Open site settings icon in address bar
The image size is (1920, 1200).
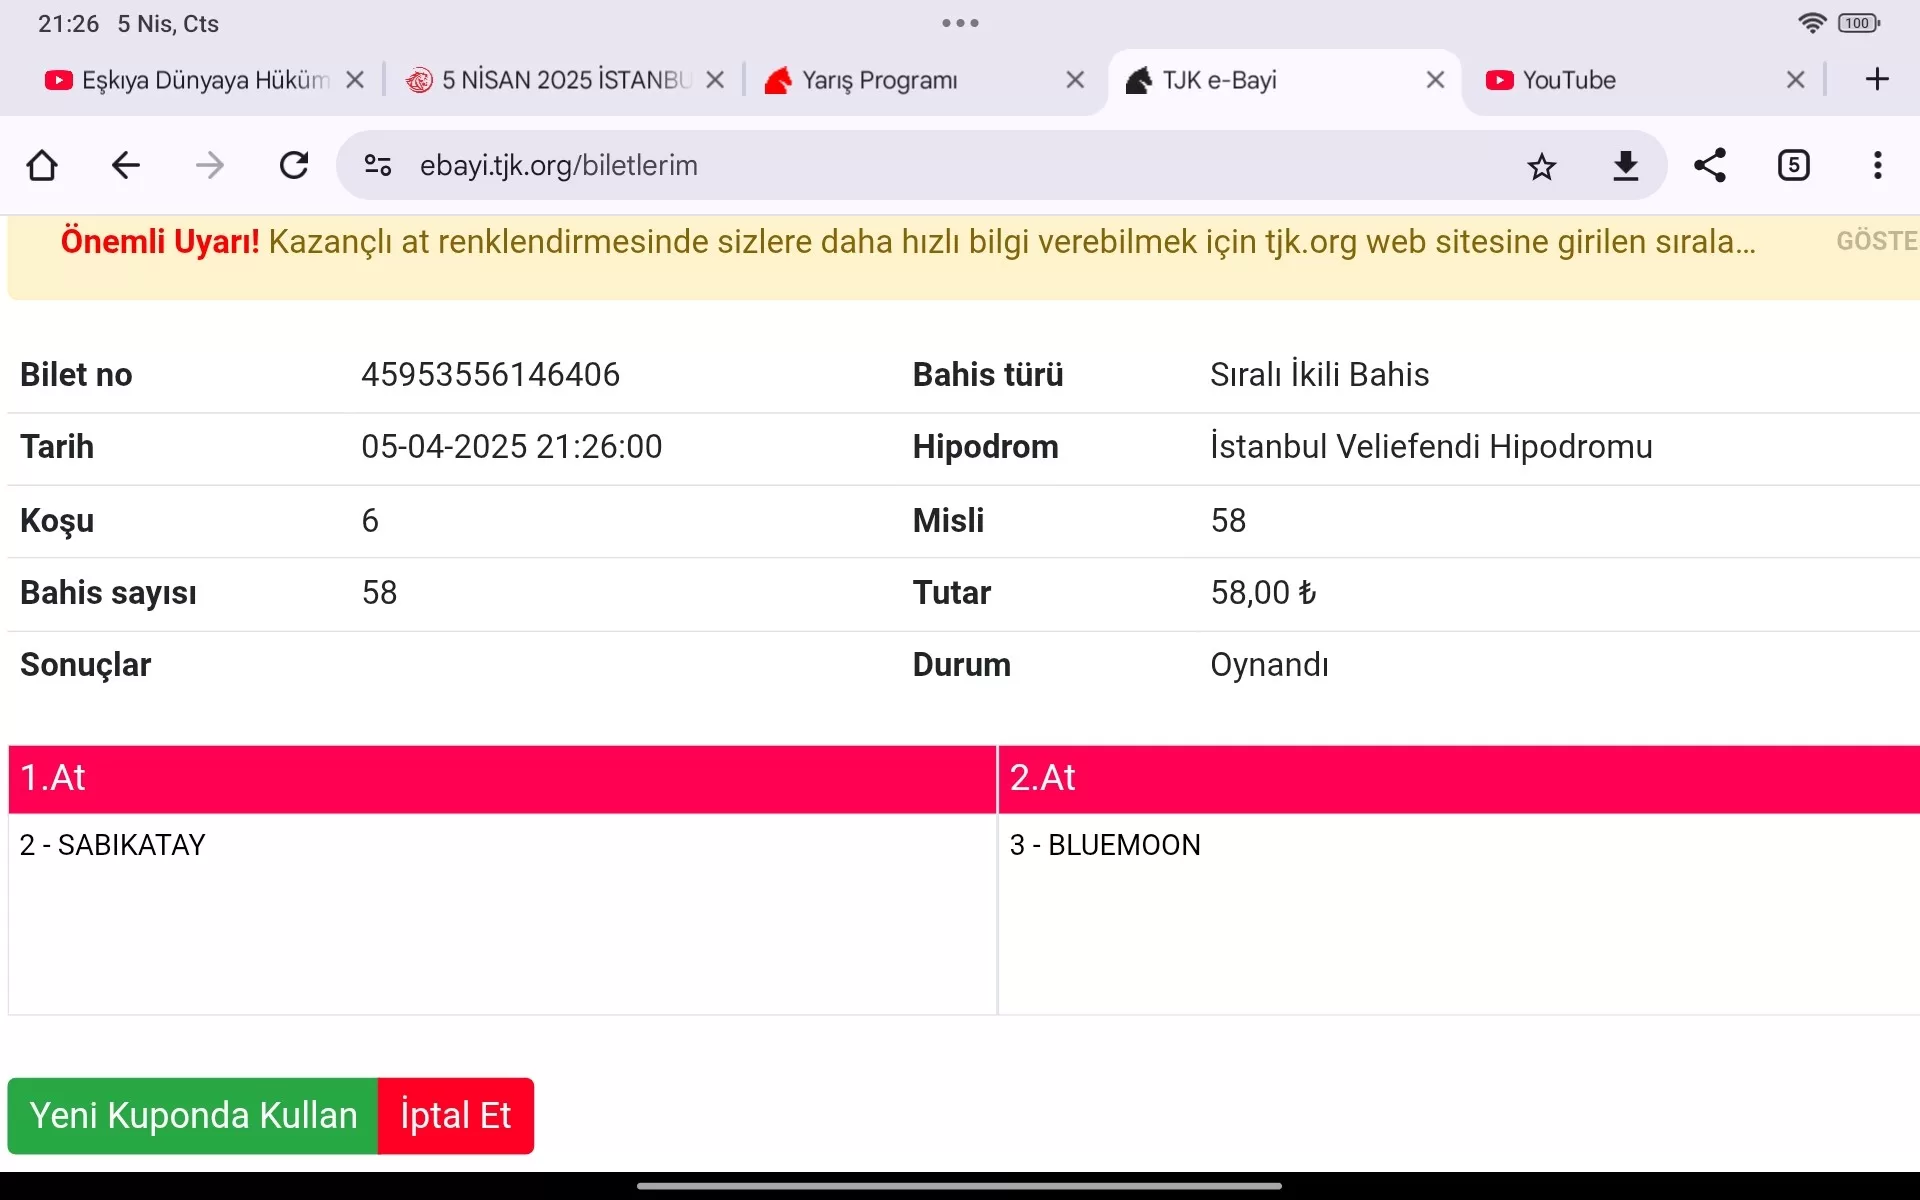coord(378,165)
